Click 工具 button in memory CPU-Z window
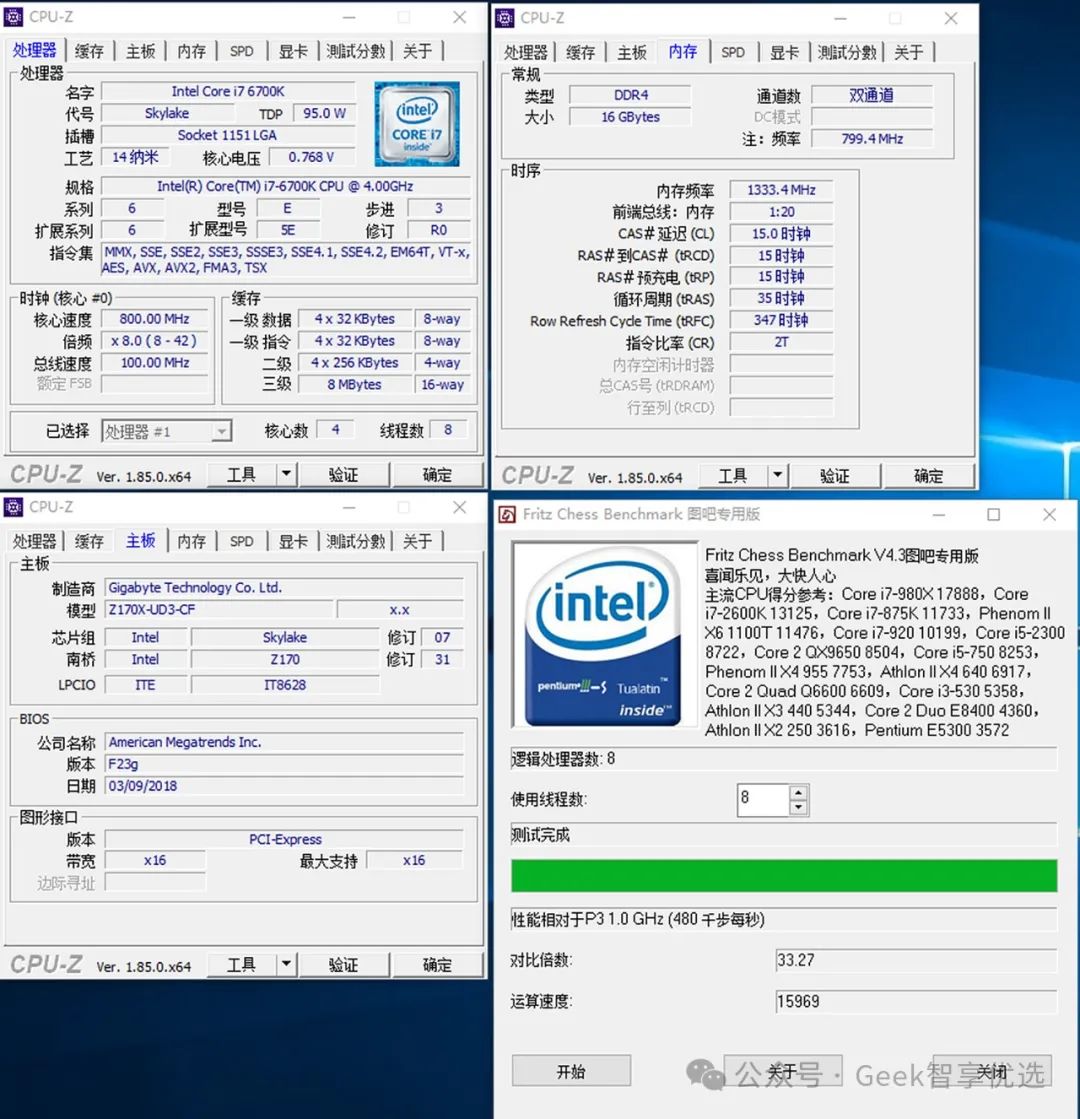Image resolution: width=1080 pixels, height=1119 pixels. pos(732,476)
